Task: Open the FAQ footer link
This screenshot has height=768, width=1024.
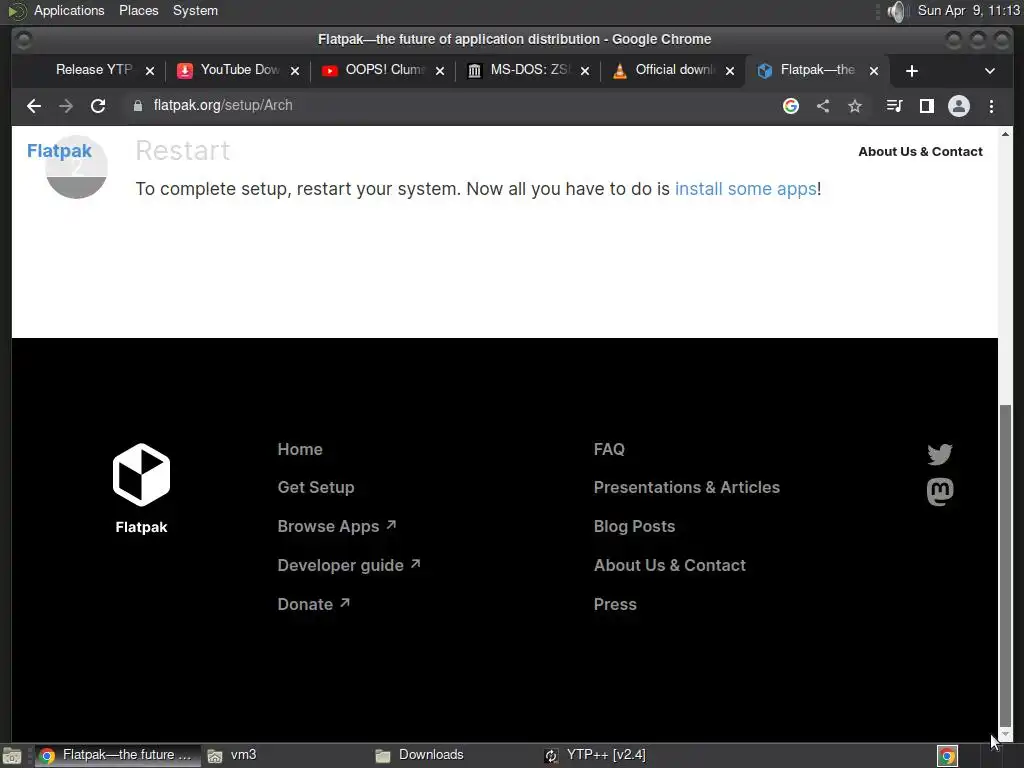Action: click(609, 449)
